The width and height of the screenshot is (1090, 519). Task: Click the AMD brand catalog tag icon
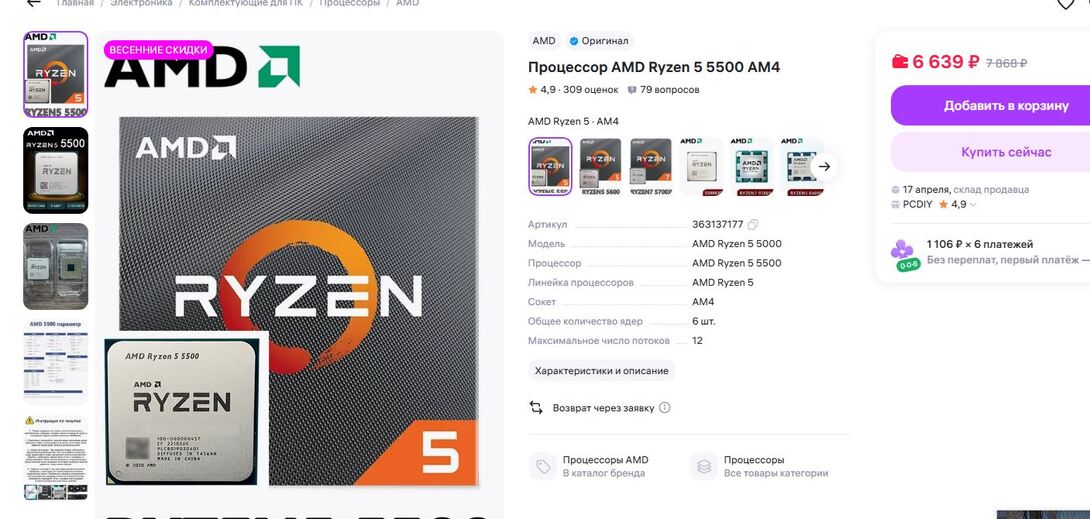click(x=543, y=466)
